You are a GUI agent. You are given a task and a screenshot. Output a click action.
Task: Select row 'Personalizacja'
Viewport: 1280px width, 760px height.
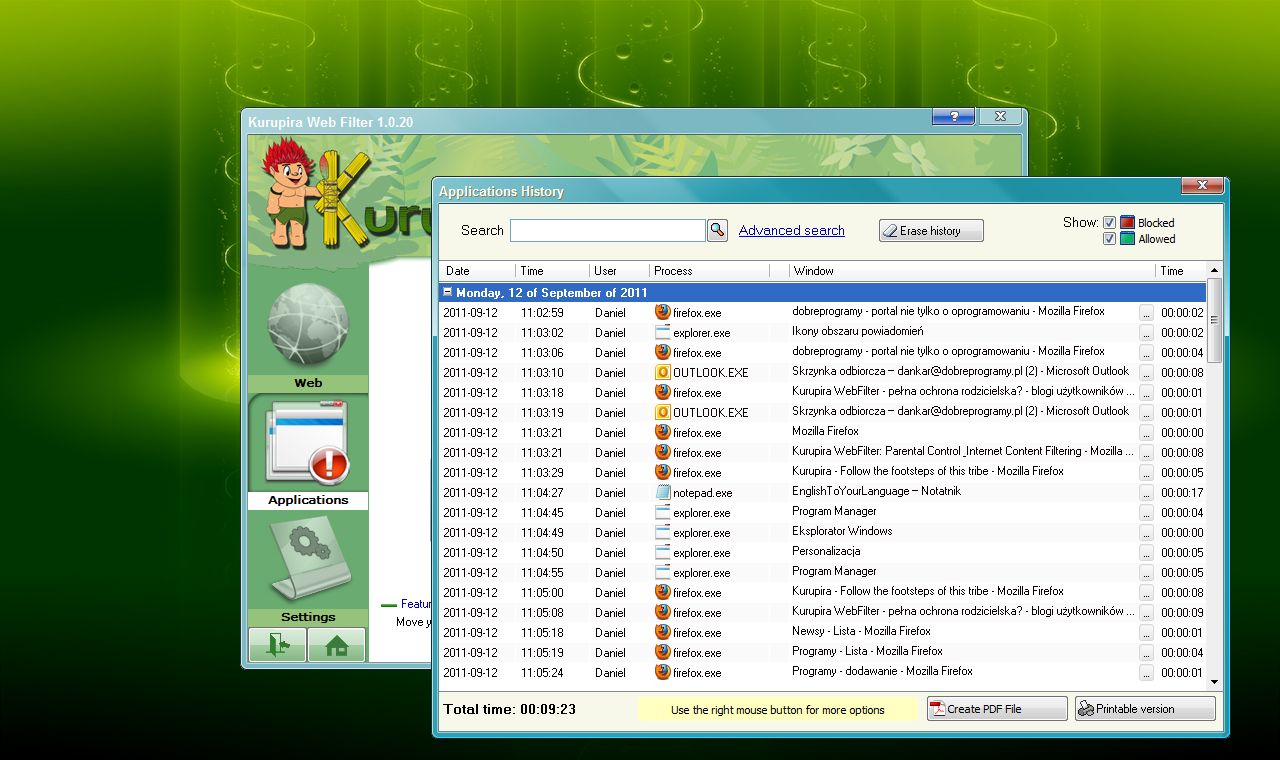823,552
